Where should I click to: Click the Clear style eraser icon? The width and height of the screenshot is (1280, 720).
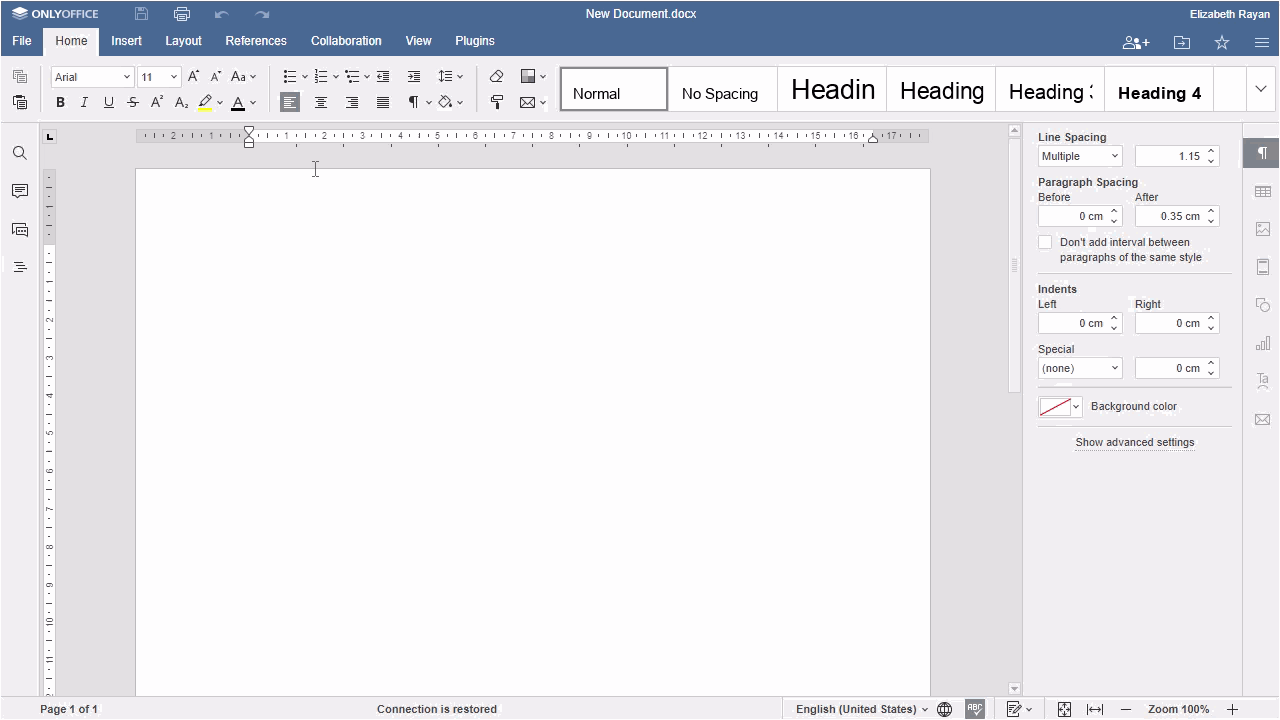click(x=496, y=76)
